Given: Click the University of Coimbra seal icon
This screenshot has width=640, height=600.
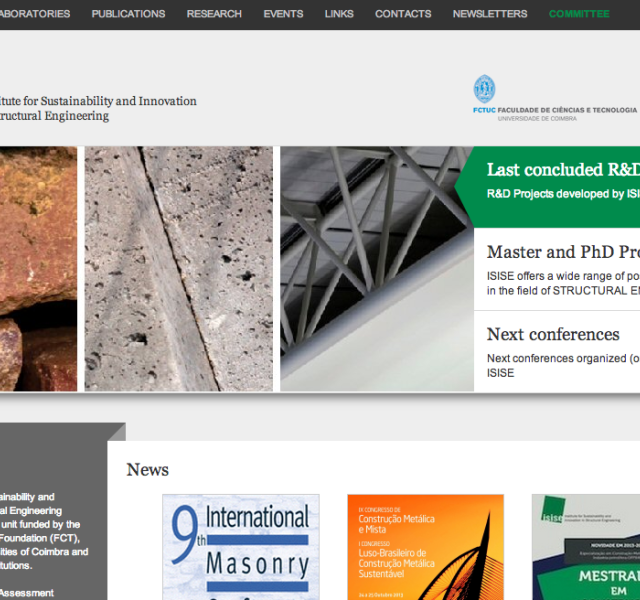Looking at the screenshot, I should 484,89.
